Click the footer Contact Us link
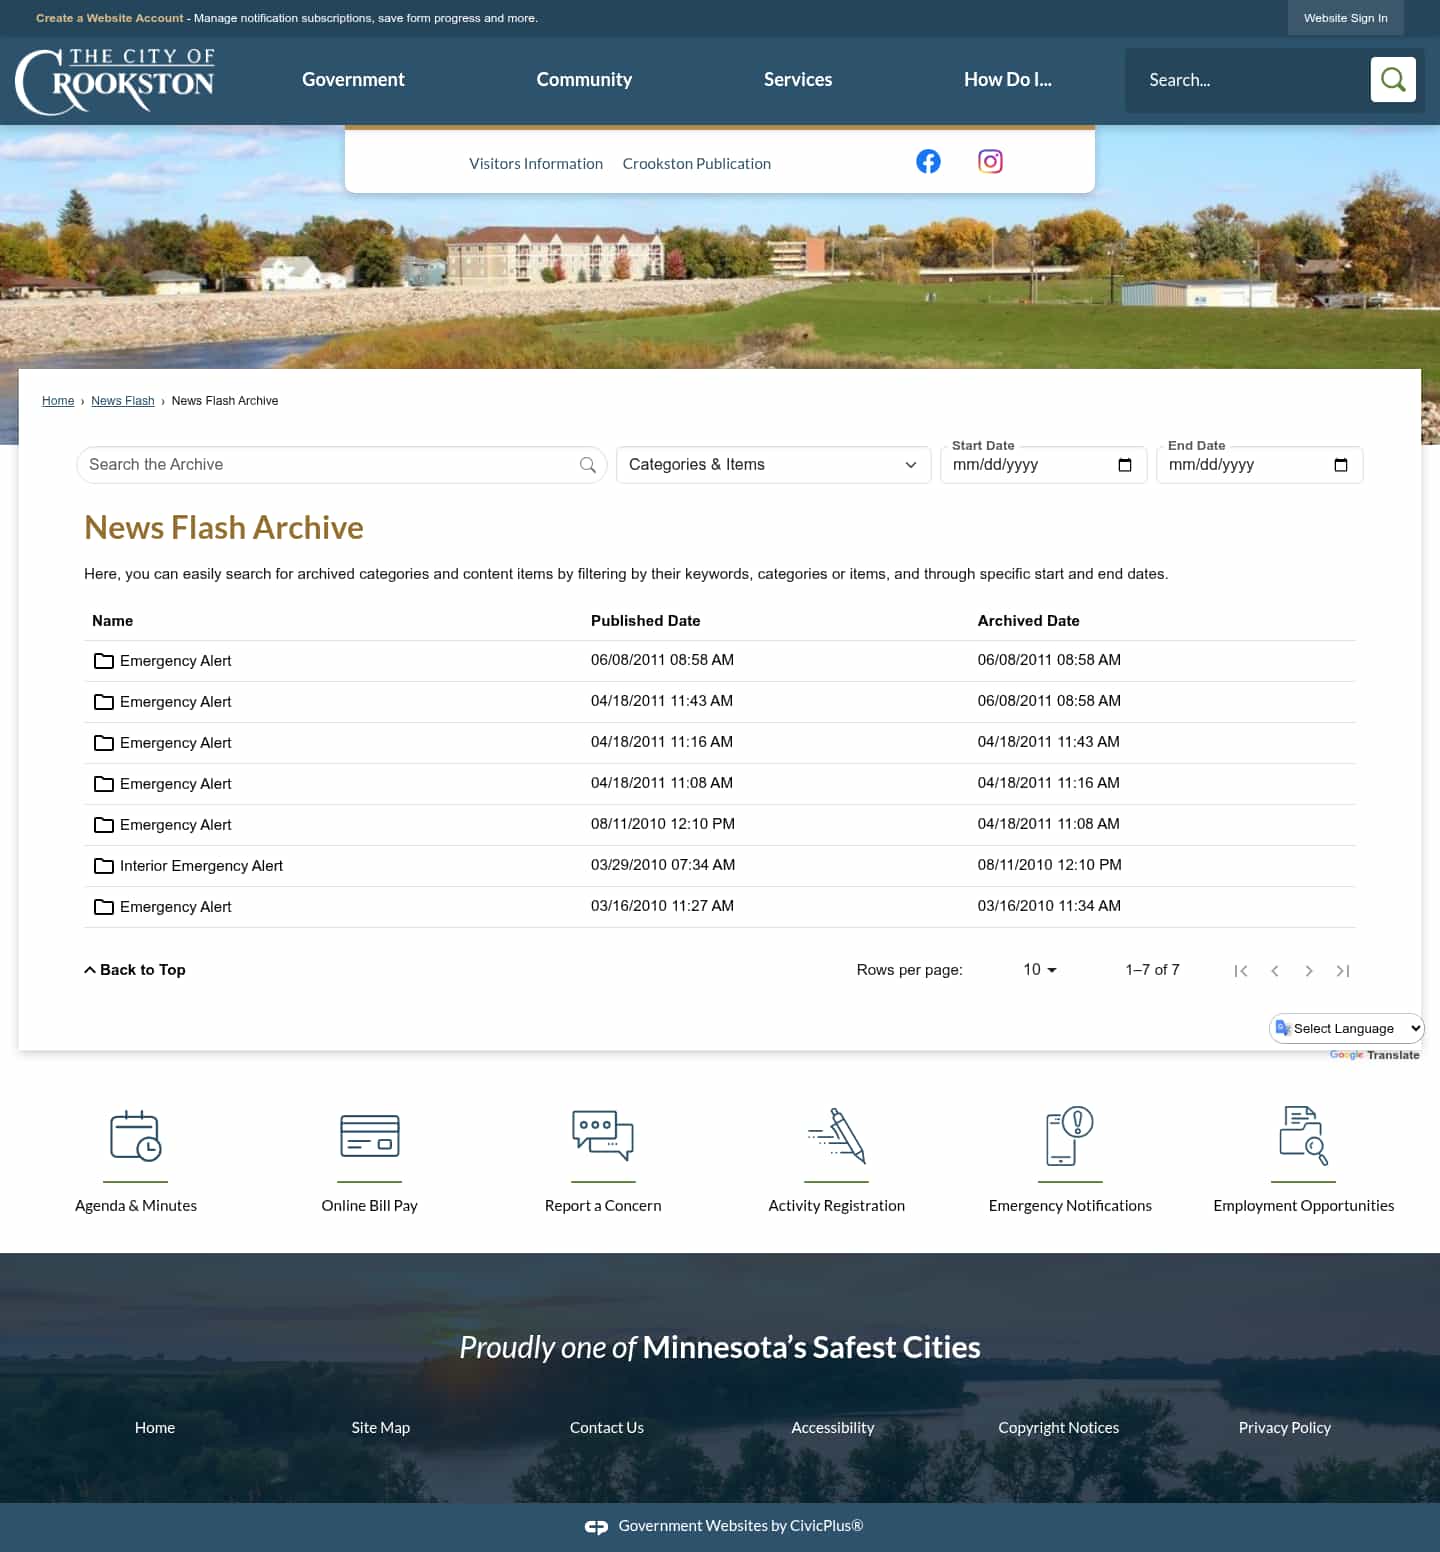 point(607,1428)
